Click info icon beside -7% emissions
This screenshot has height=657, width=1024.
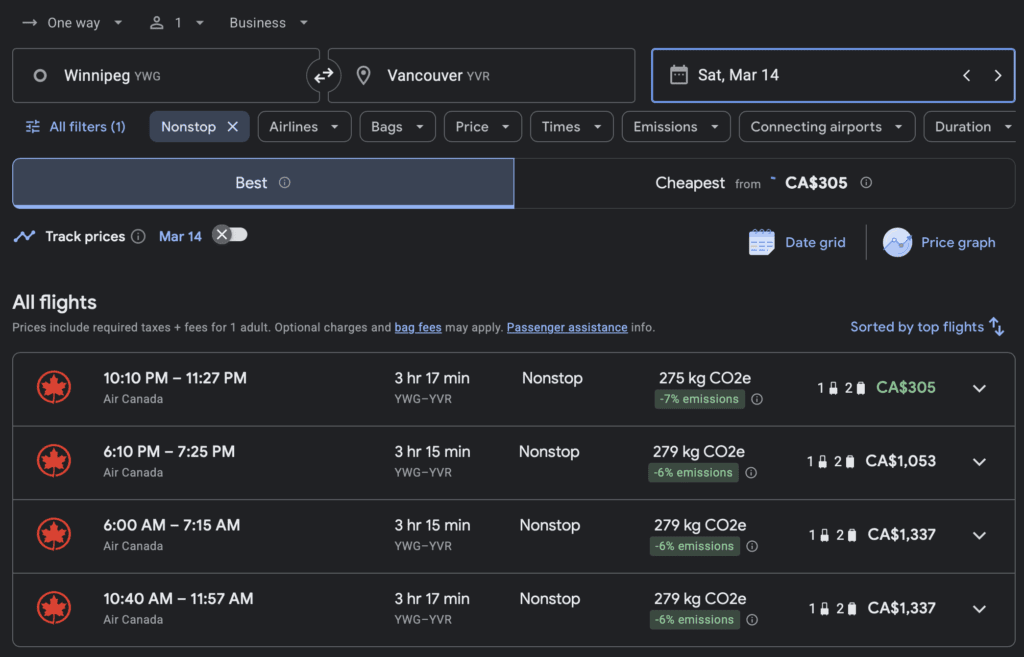(x=757, y=399)
